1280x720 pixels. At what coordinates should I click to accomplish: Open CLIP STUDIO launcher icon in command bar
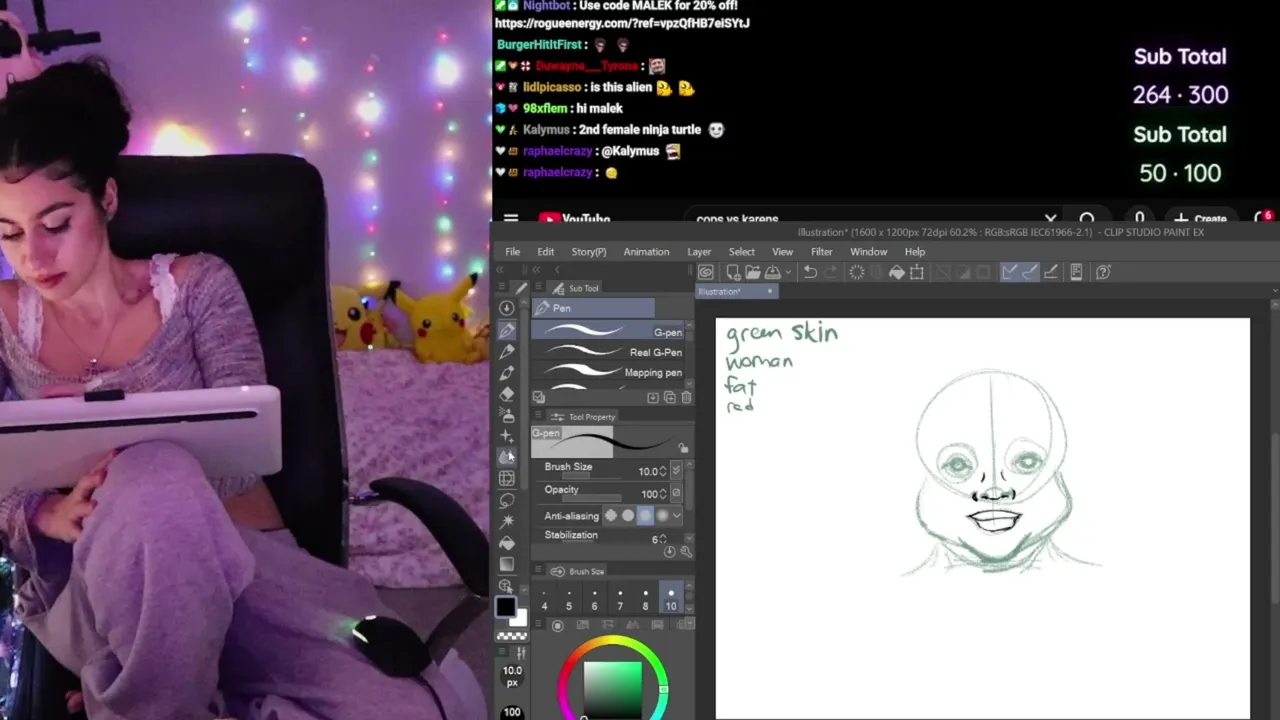point(705,272)
